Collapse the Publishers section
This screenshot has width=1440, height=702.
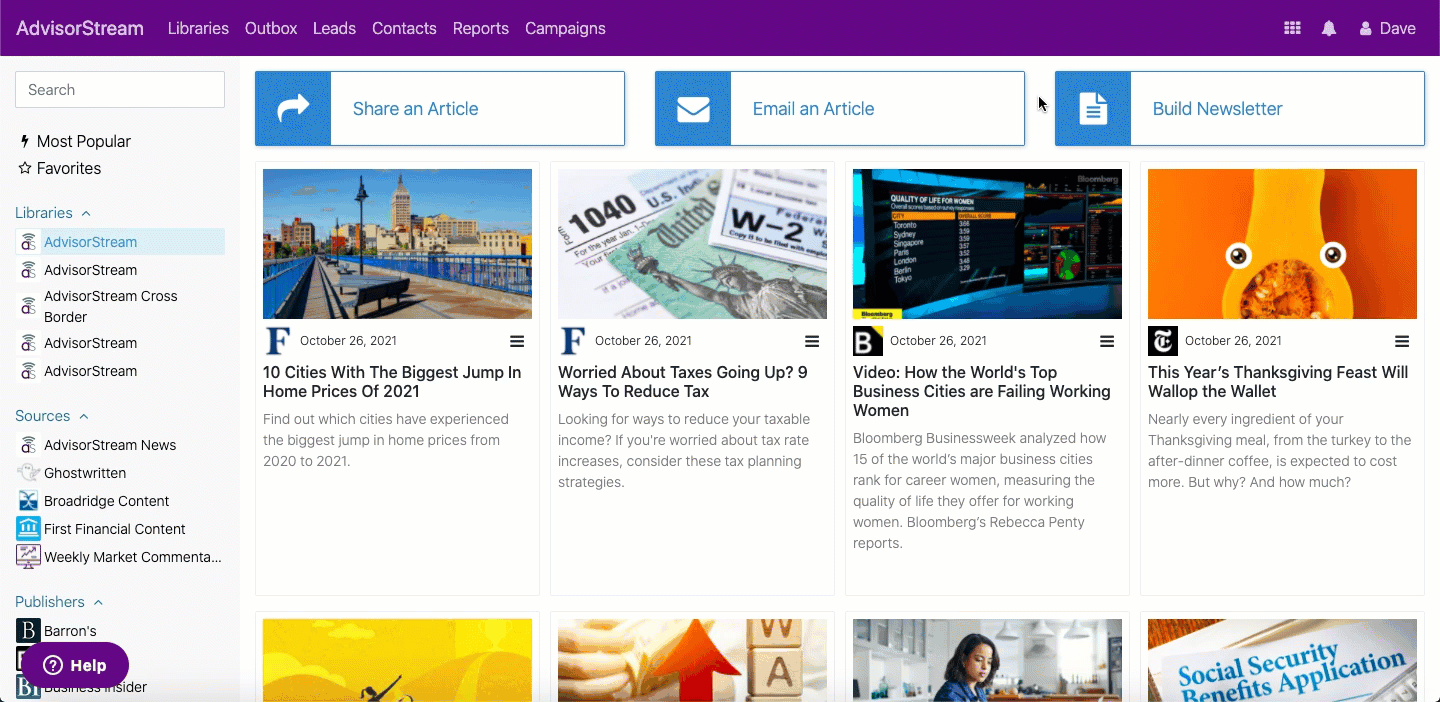pos(59,602)
